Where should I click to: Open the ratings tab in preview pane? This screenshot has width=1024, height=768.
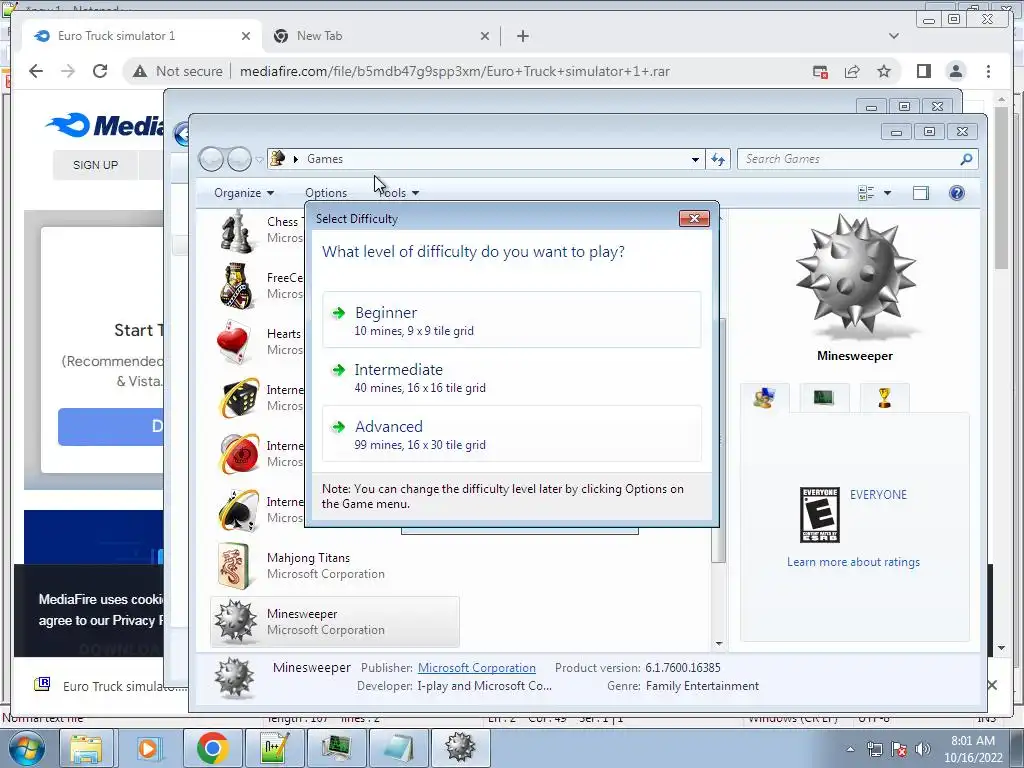(x=764, y=397)
